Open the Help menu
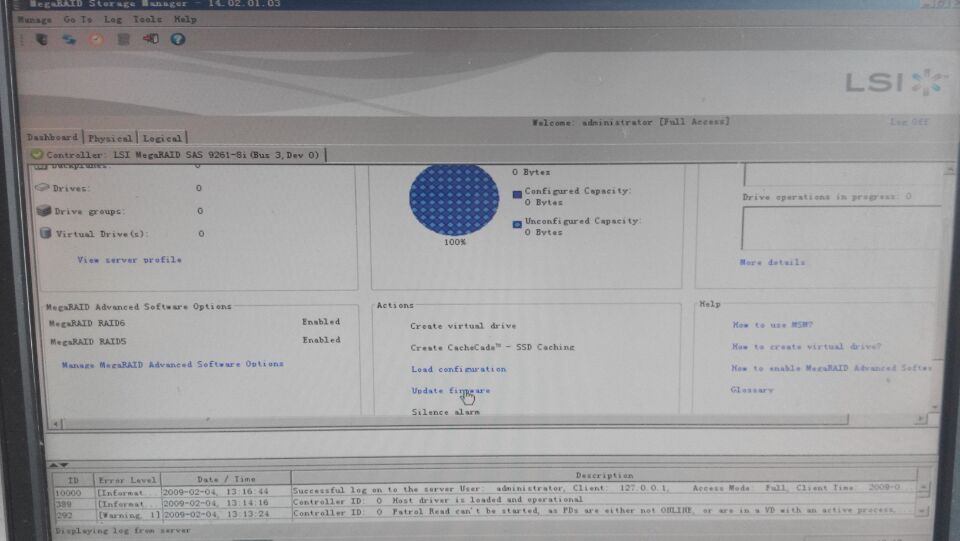The height and width of the screenshot is (541, 960). pos(185,19)
